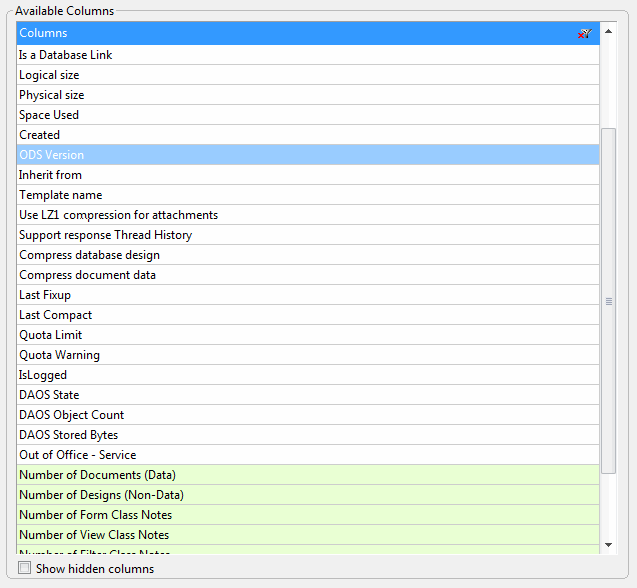This screenshot has width=637, height=588.
Task: Enable the Show hidden columns checkbox
Action: click(x=25, y=569)
